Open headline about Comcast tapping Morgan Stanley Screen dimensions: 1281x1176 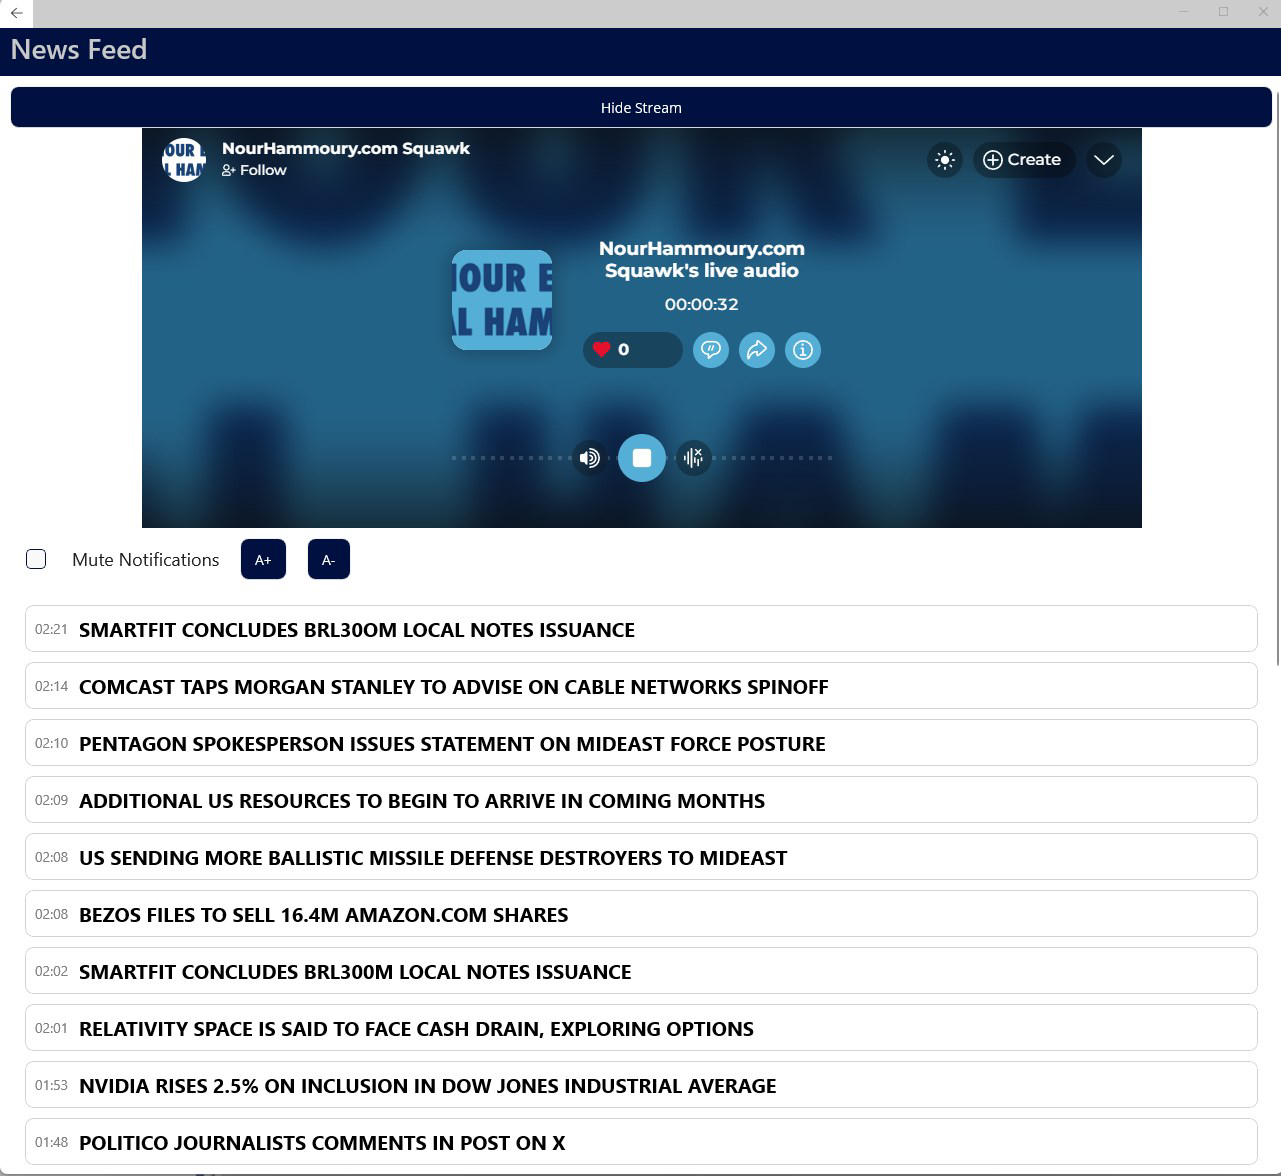click(x=641, y=686)
